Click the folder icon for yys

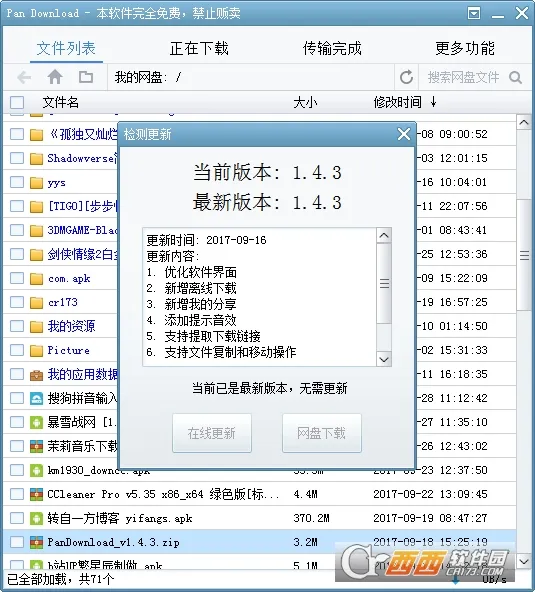point(36,183)
